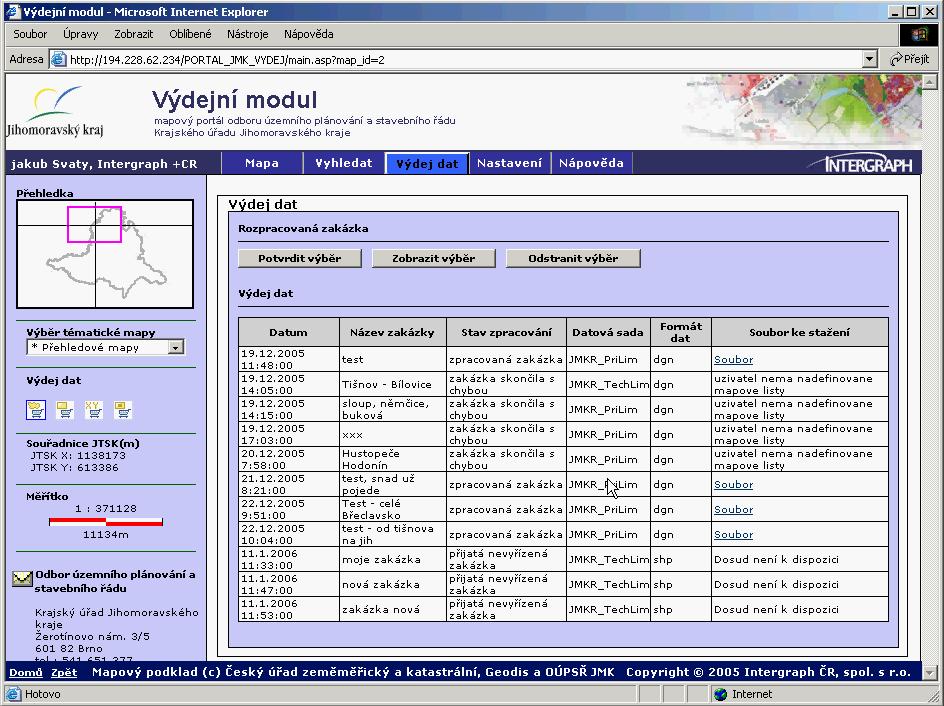Follow the Domů link in the footer
944x706 pixels.
point(26,672)
